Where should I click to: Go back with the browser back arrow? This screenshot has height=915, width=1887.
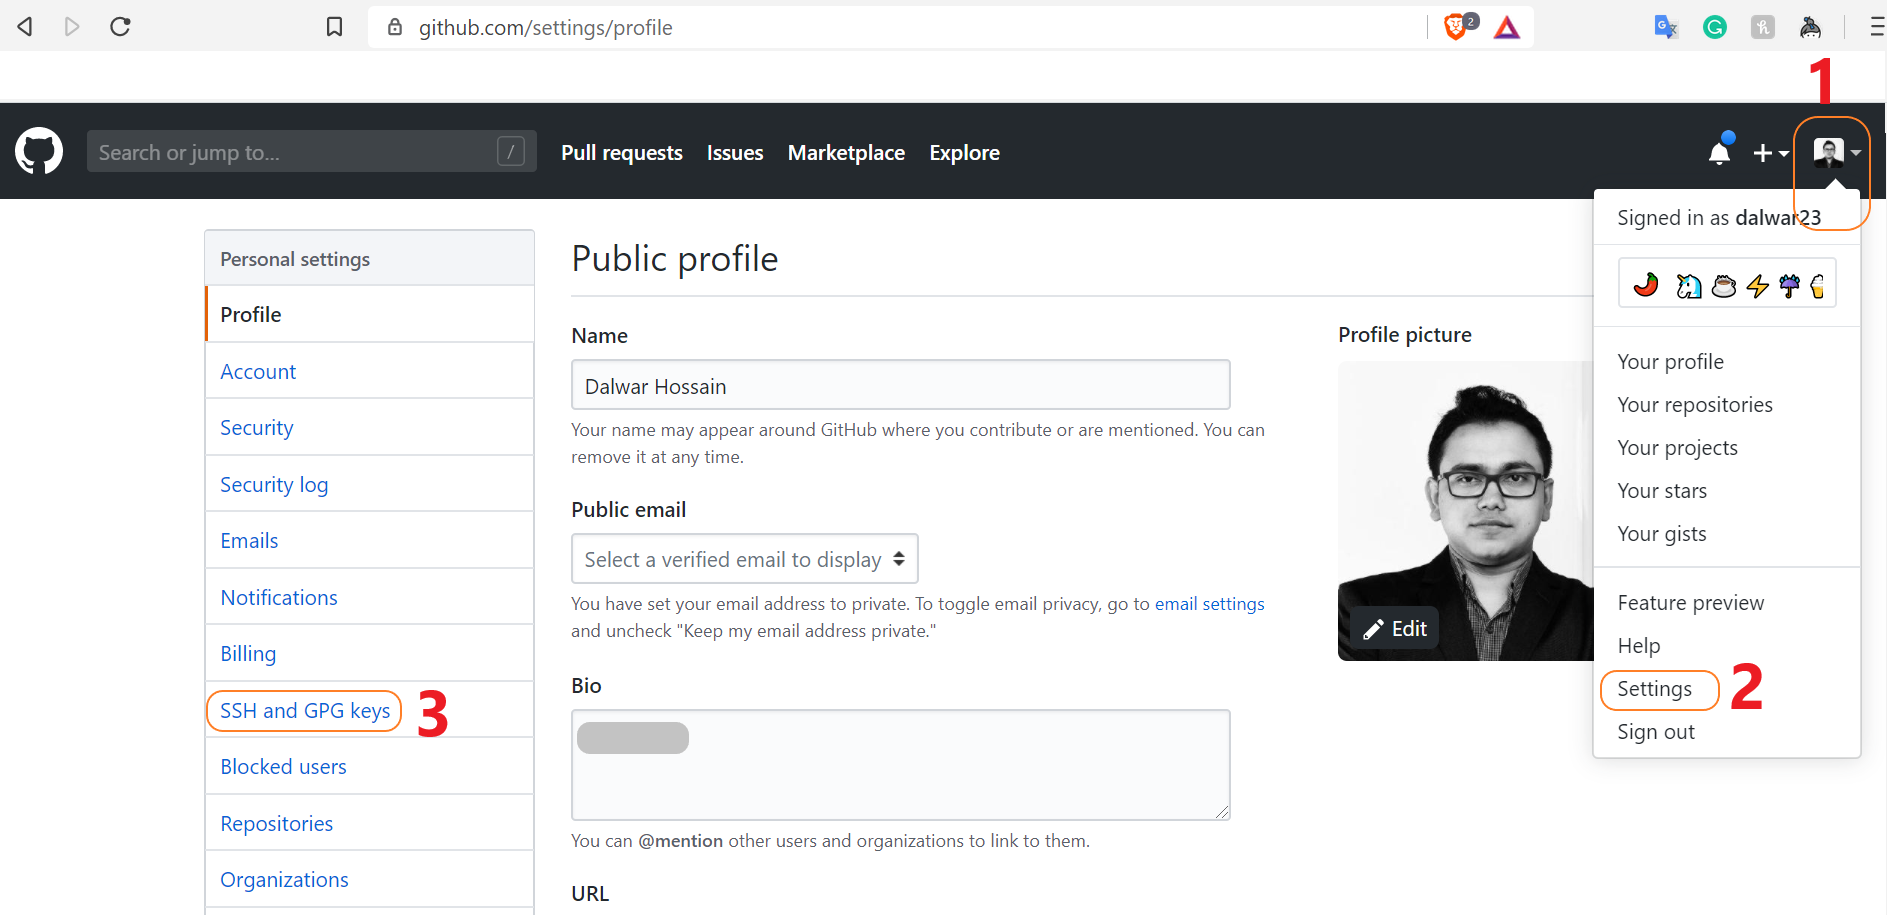point(26,27)
